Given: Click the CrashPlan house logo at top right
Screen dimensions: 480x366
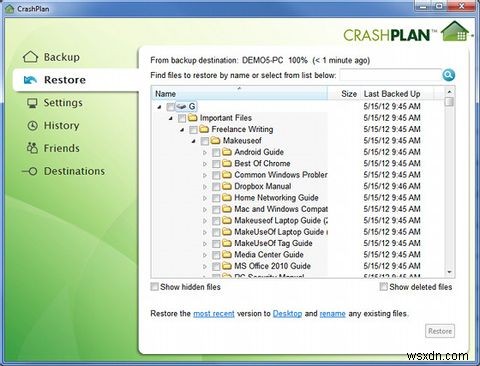Looking at the screenshot, I should [x=455, y=32].
